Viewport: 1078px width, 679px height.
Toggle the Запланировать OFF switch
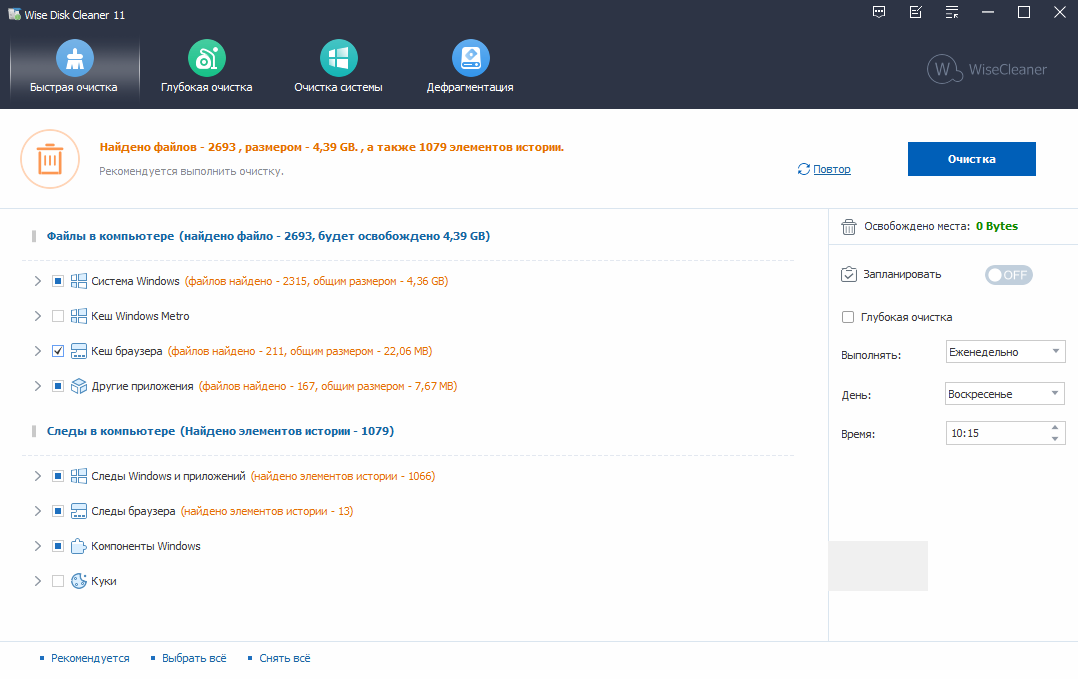point(1009,275)
